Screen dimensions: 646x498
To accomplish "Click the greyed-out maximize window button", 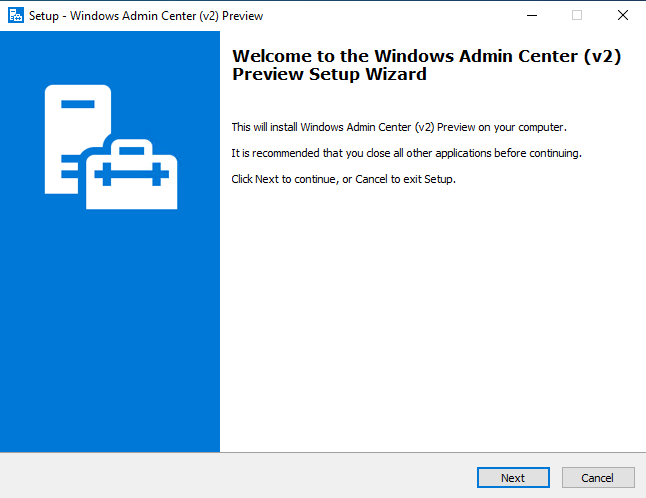I will click(x=577, y=16).
